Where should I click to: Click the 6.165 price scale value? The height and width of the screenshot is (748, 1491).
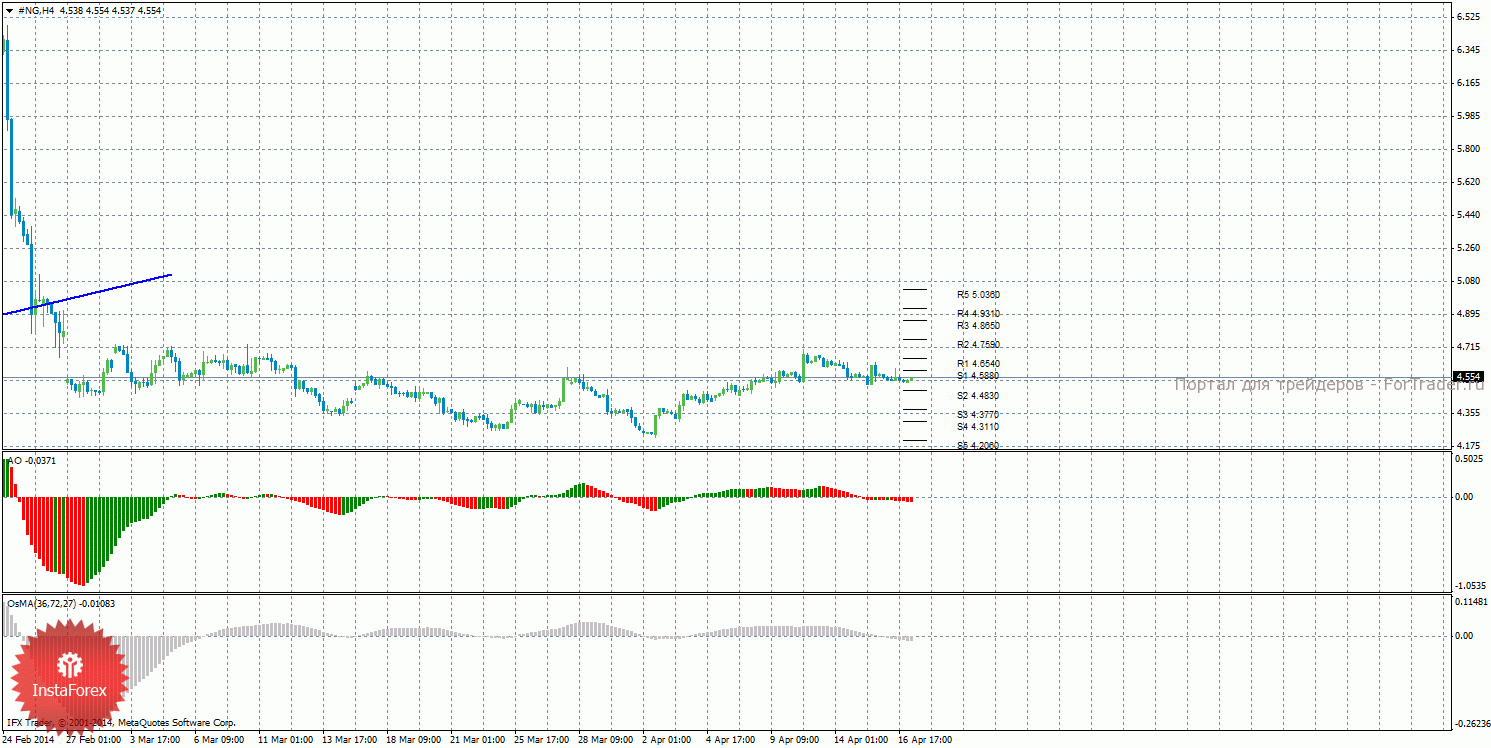coord(1468,83)
